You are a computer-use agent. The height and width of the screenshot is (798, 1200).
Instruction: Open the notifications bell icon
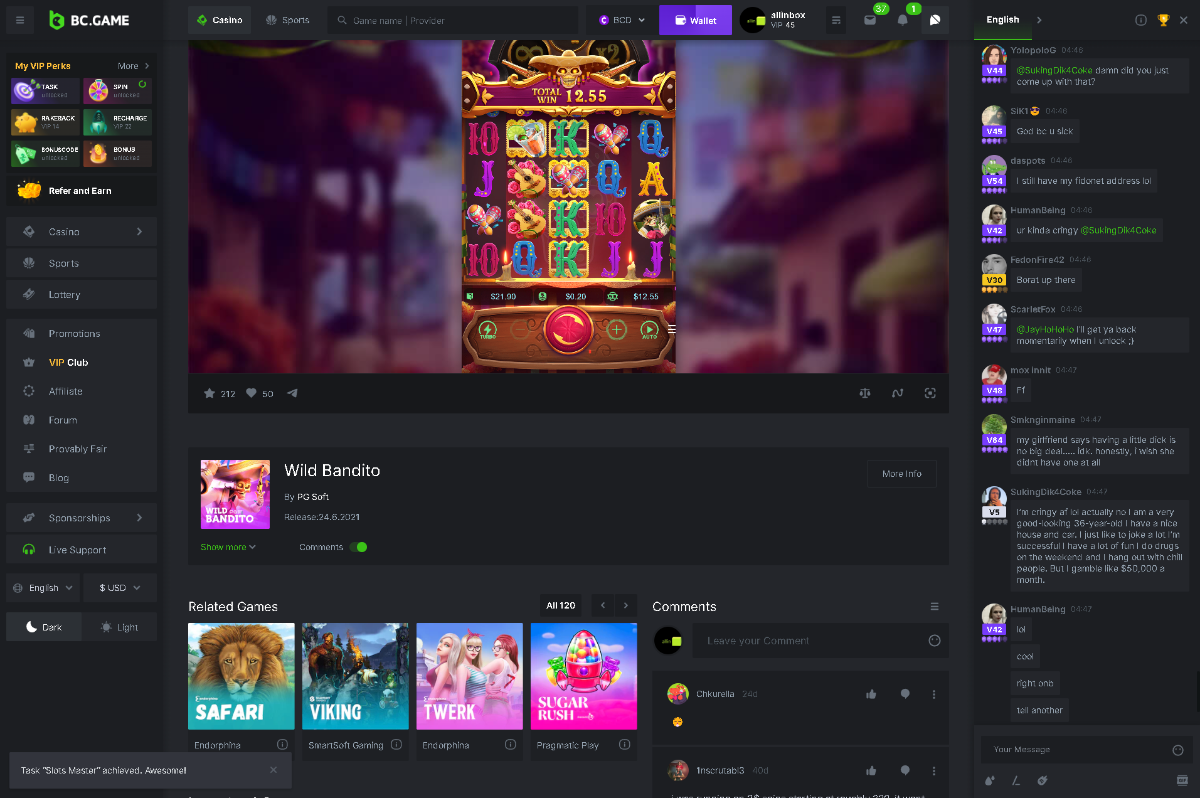(x=902, y=20)
